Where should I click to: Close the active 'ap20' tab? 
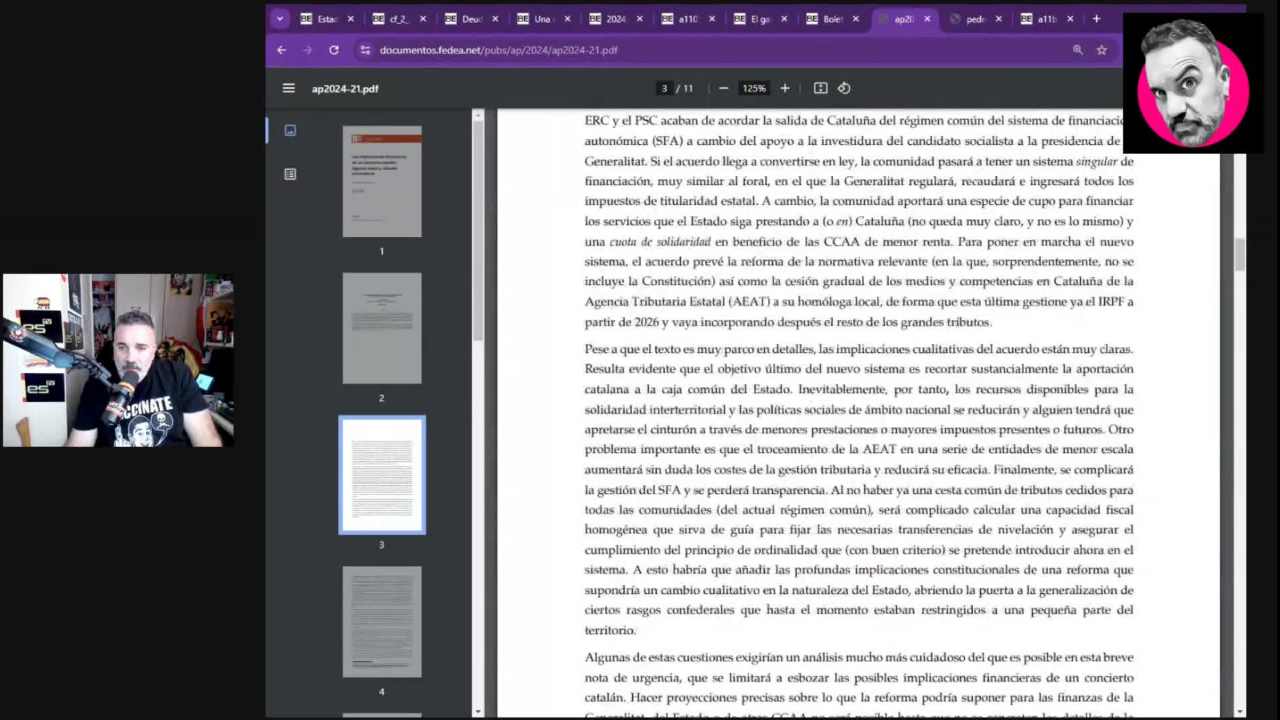[x=927, y=19]
